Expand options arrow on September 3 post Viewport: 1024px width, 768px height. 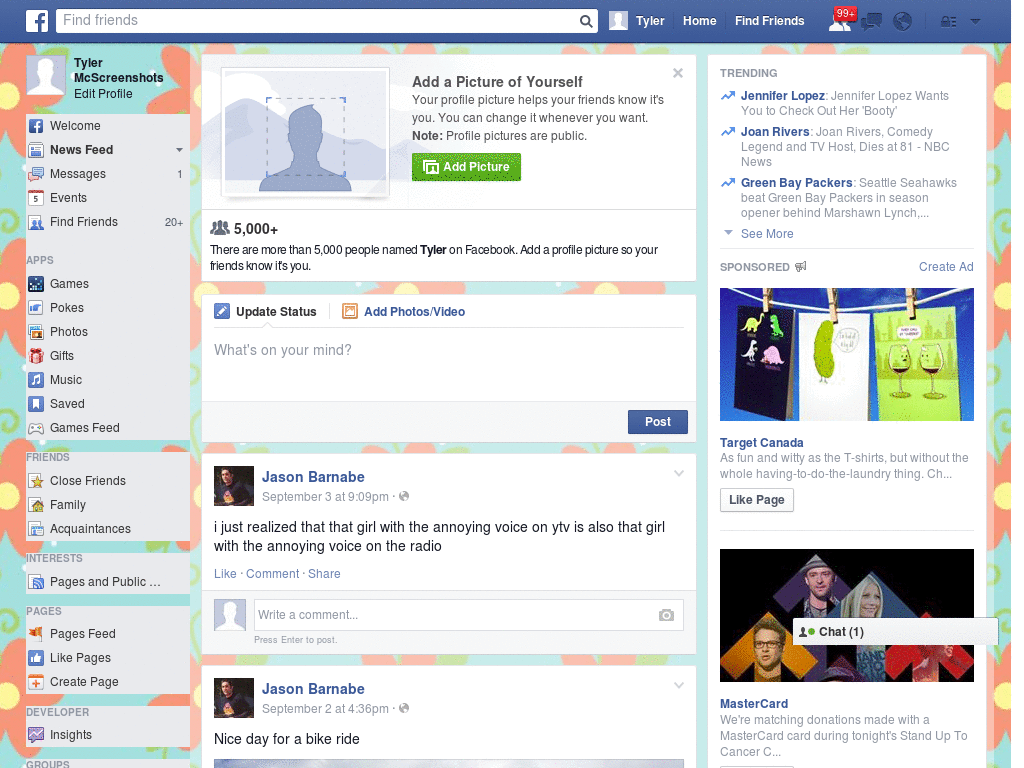click(679, 474)
